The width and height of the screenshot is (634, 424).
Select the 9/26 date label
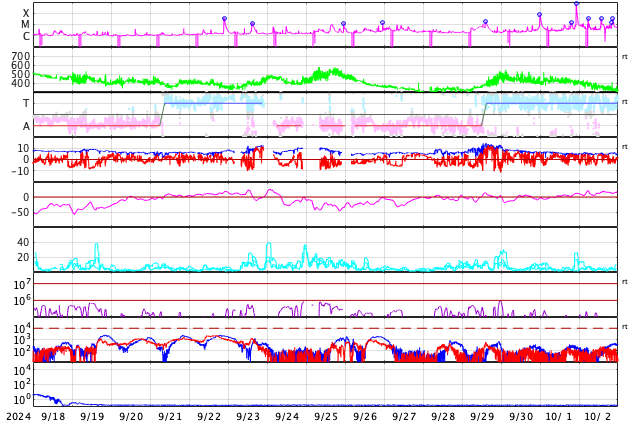pyautogui.click(x=365, y=417)
